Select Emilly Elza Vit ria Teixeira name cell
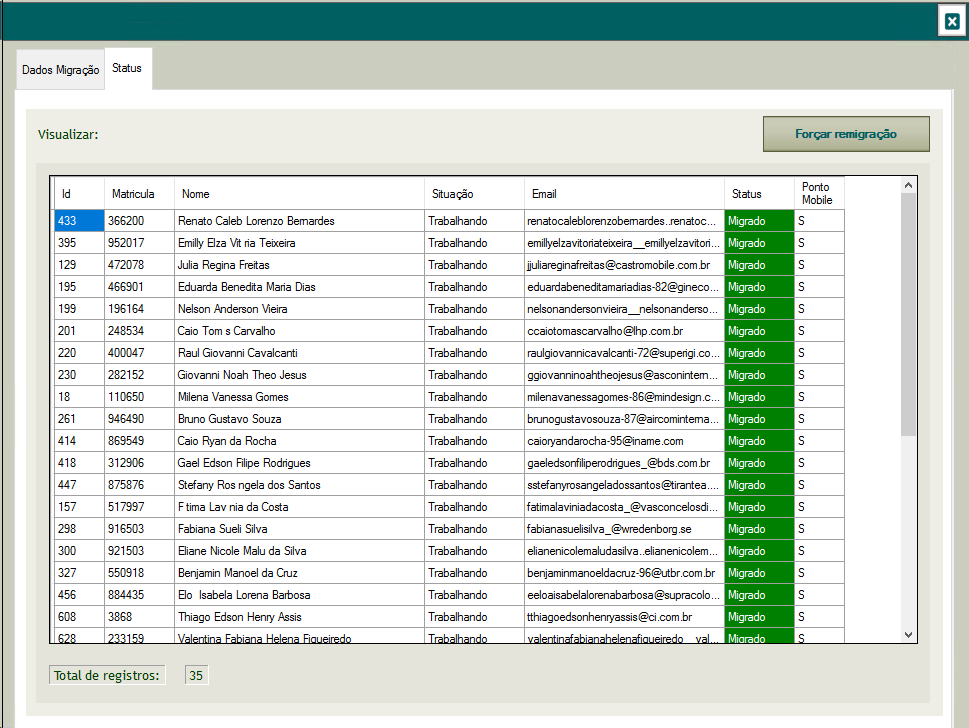Screen dimensions: 969x728 pos(299,243)
